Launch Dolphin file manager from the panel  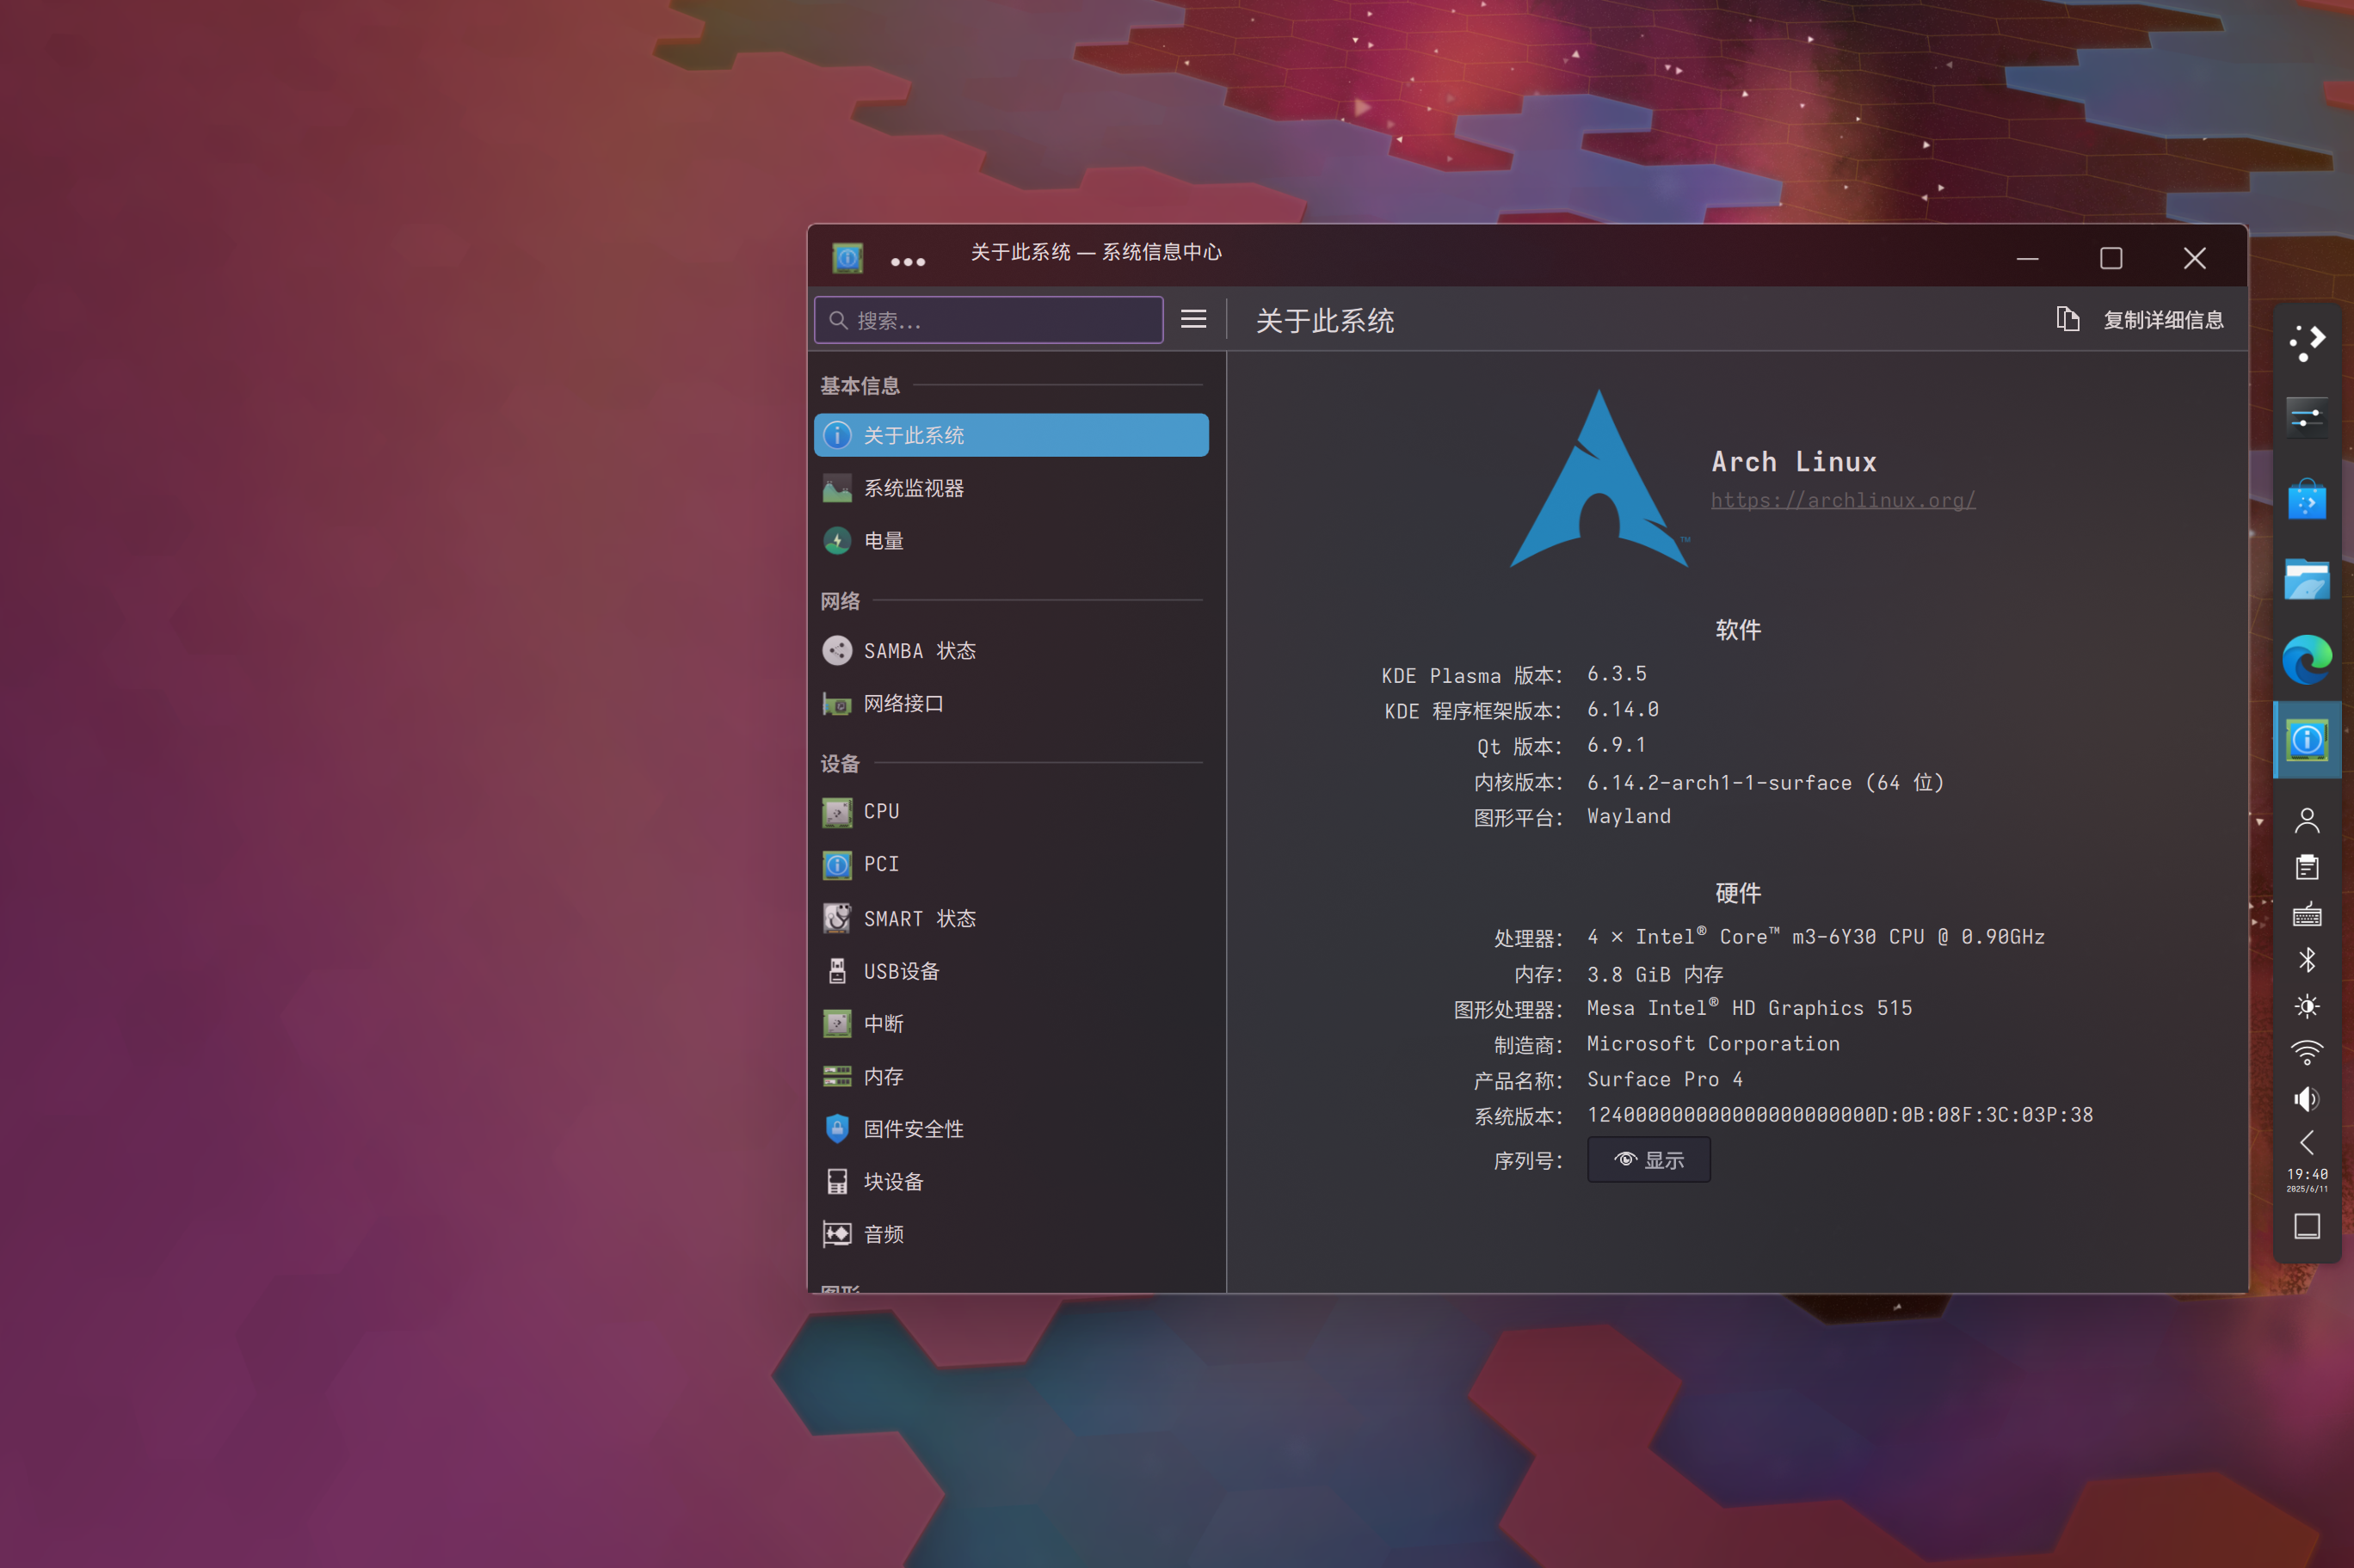click(x=2306, y=579)
